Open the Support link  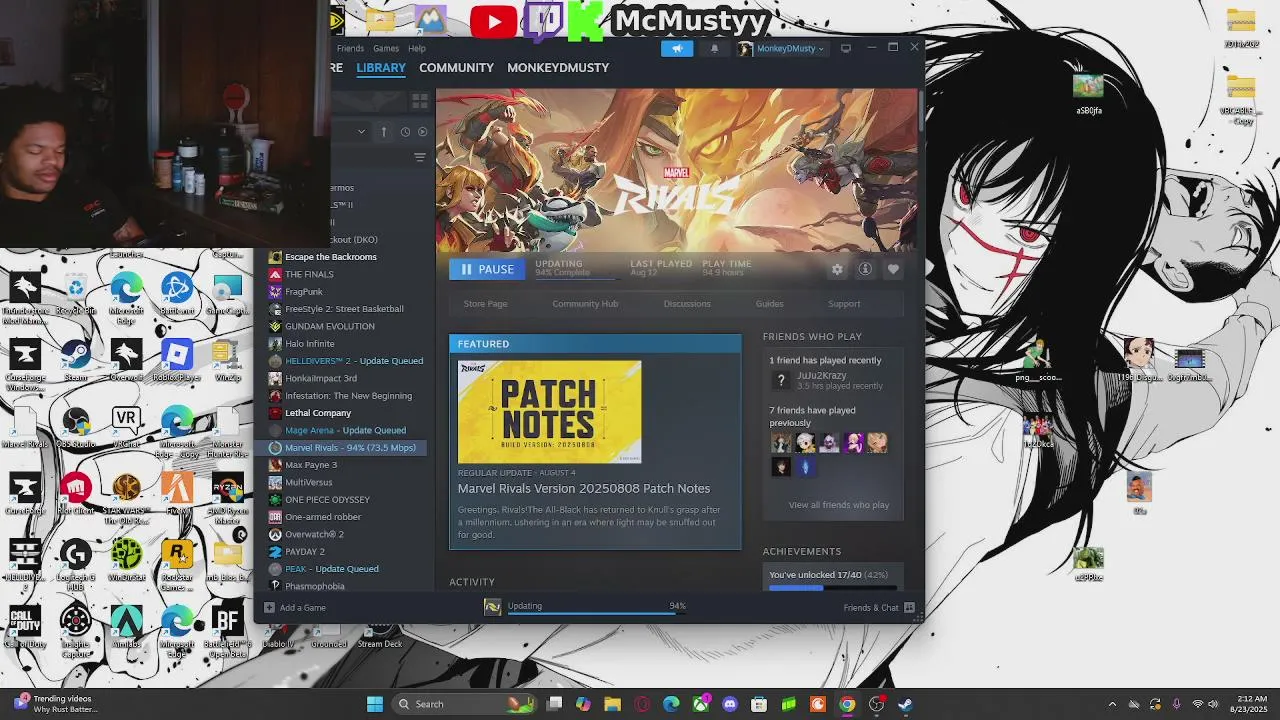tap(844, 303)
